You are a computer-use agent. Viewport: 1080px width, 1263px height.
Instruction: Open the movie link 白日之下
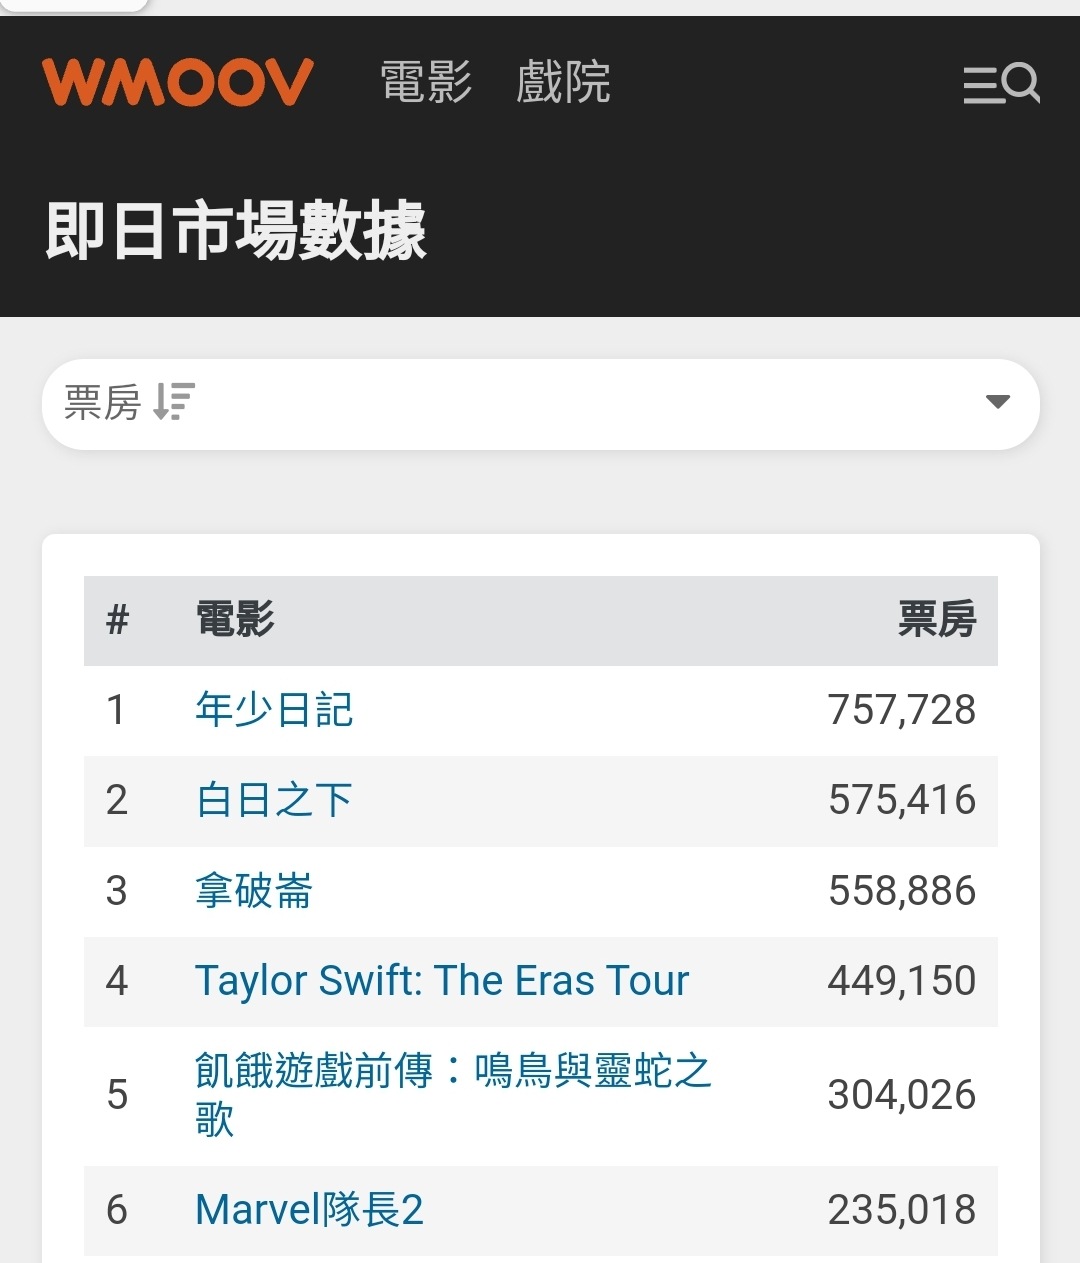click(x=274, y=800)
